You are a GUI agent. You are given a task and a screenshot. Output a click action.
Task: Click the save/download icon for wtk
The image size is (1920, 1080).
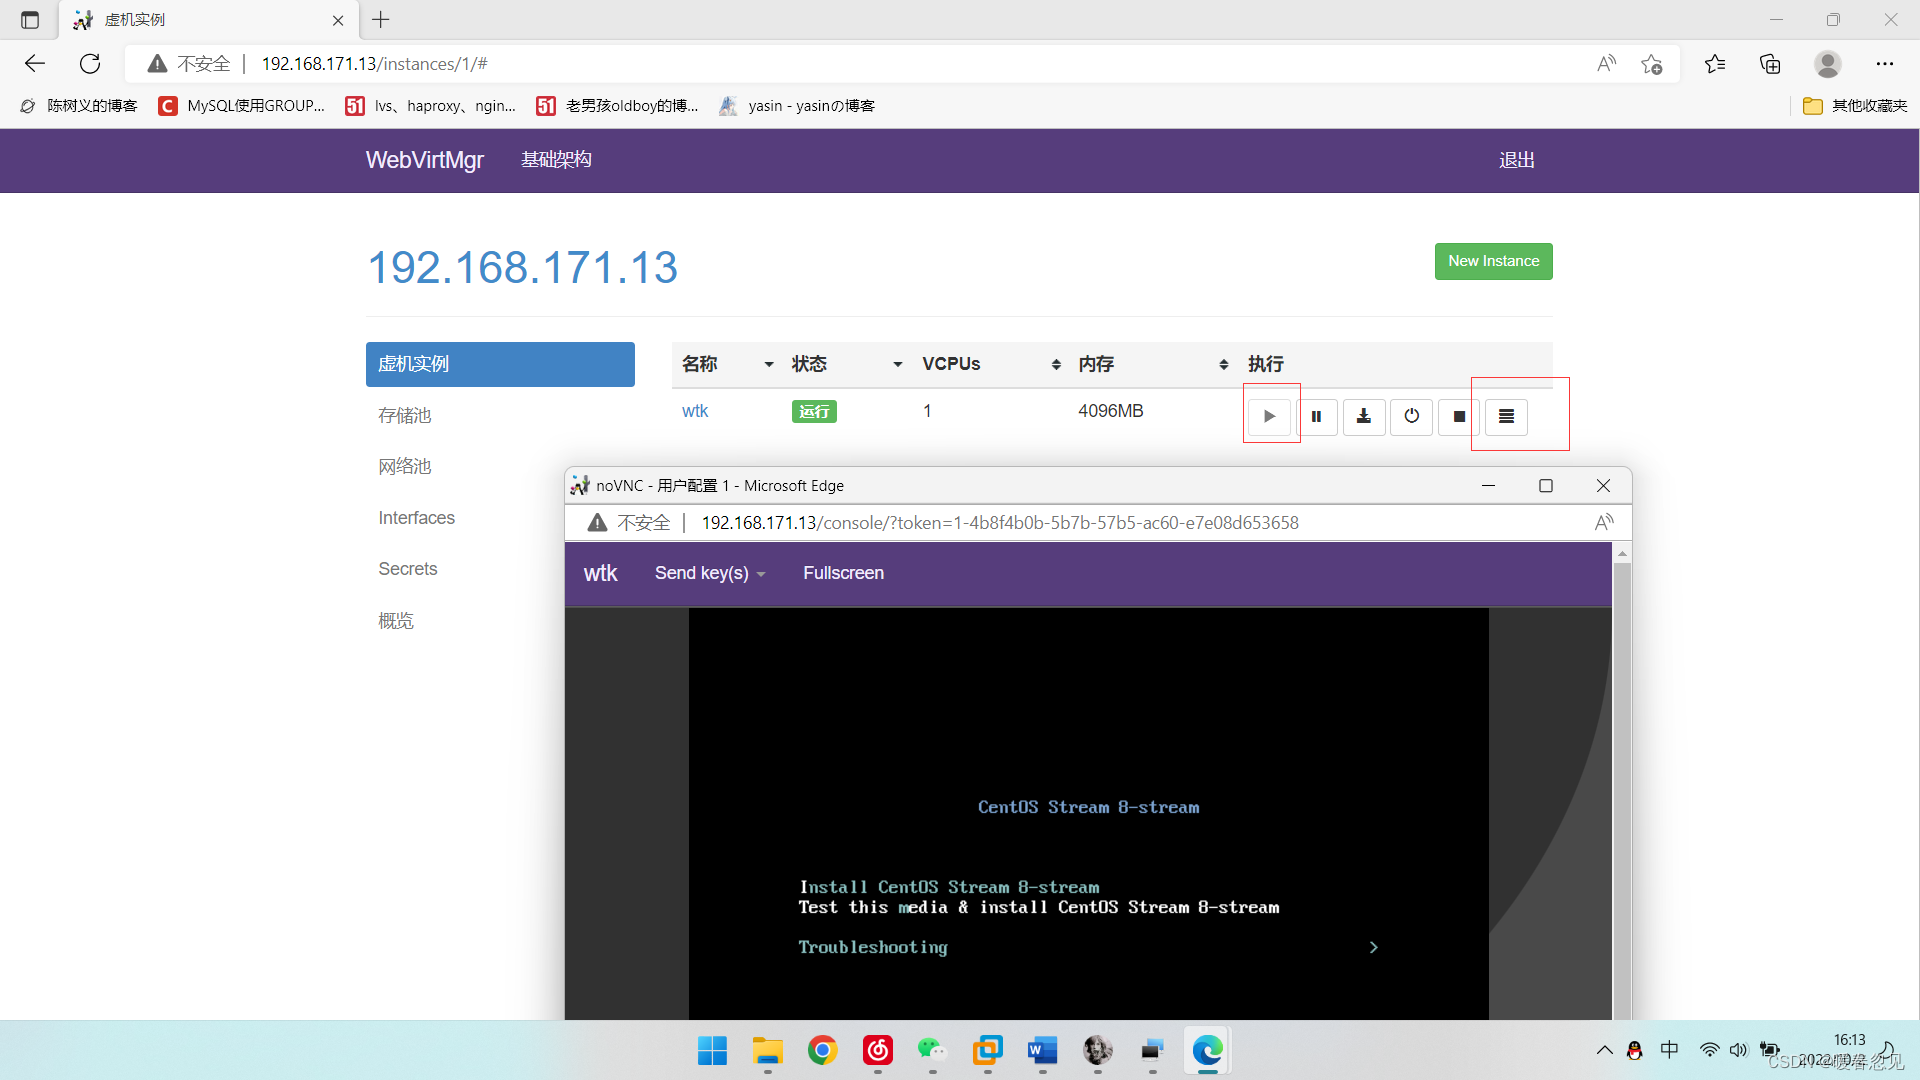click(x=1363, y=416)
